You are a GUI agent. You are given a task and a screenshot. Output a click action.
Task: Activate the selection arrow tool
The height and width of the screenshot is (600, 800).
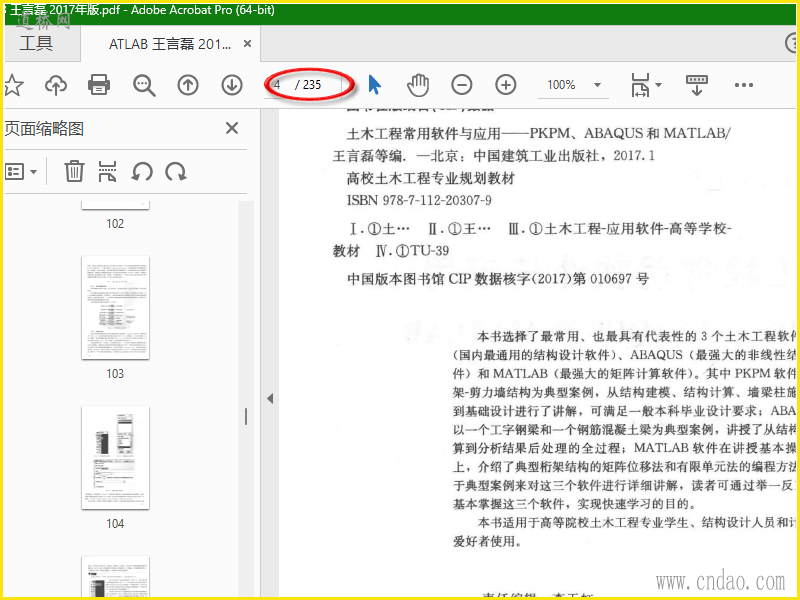(x=374, y=85)
